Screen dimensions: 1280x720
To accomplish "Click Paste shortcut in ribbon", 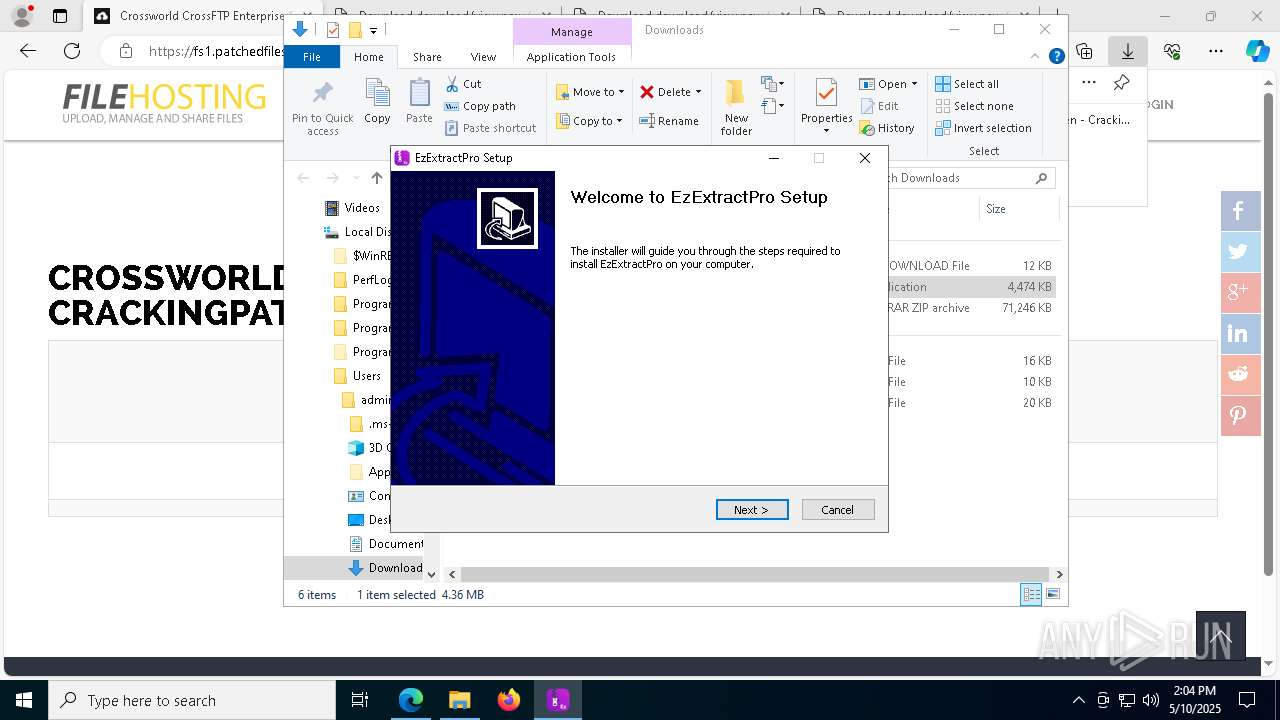I will pyautogui.click(x=490, y=128).
